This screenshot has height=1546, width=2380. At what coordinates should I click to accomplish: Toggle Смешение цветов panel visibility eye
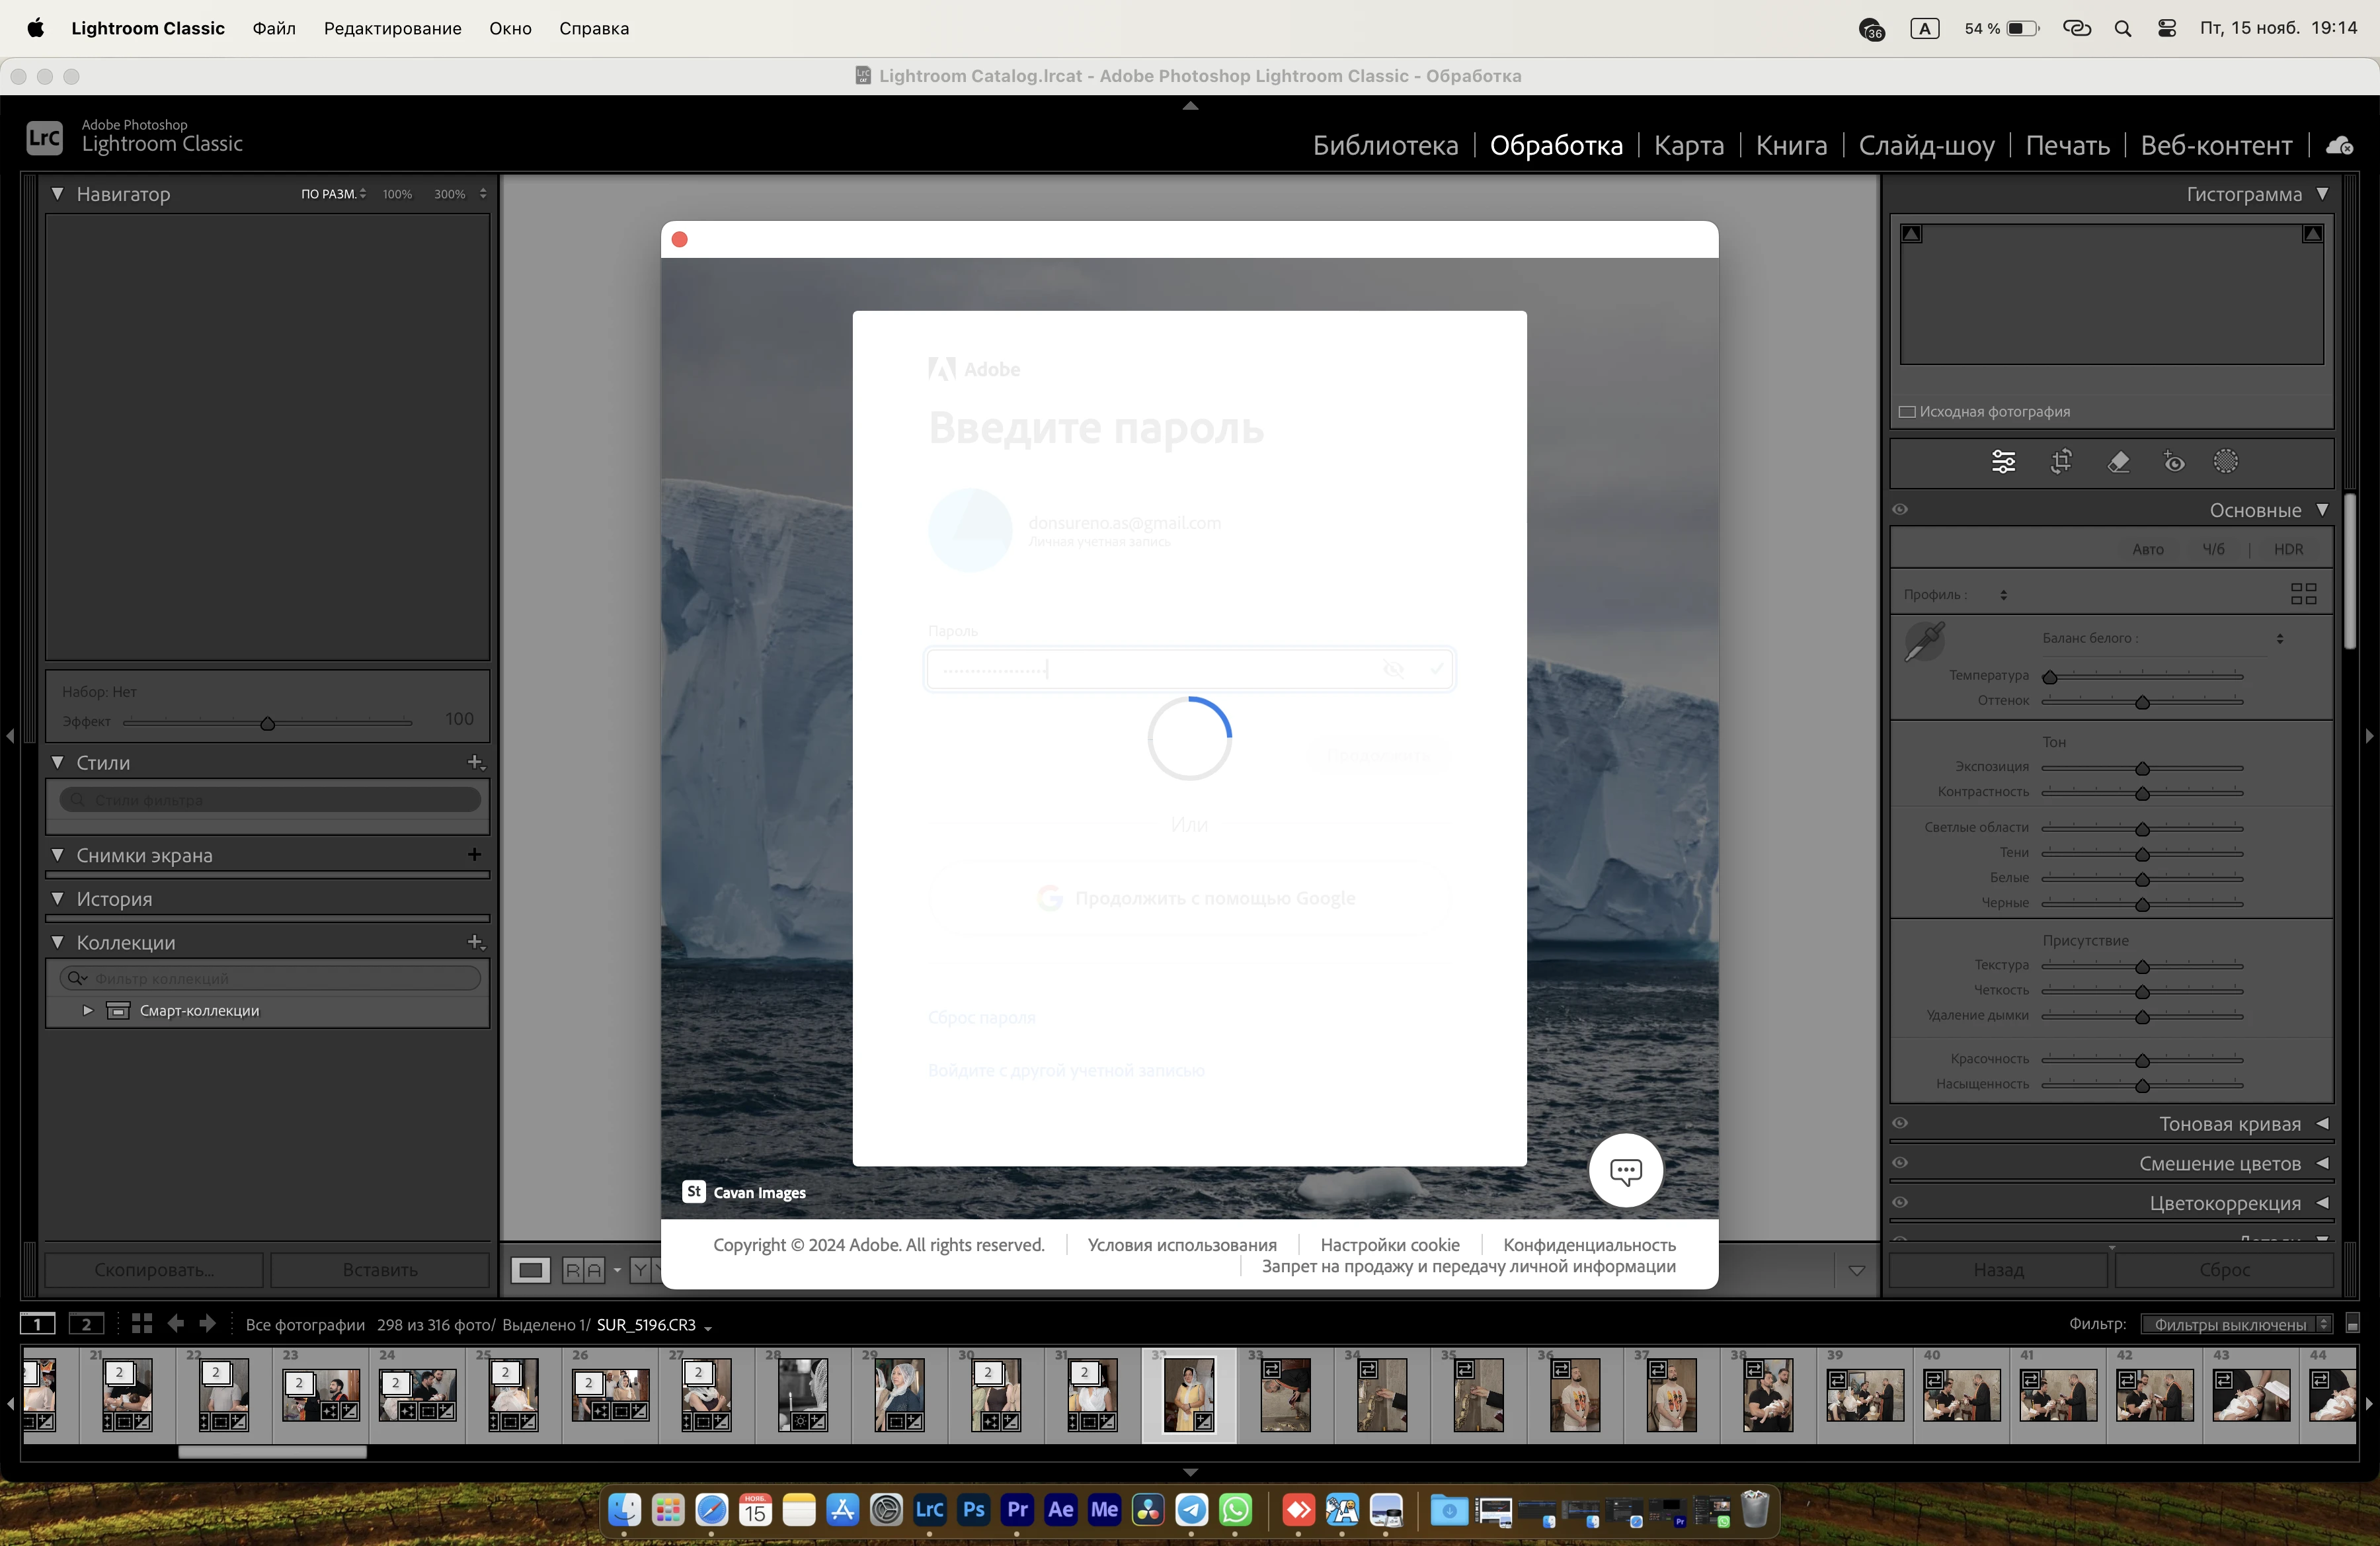1900,1163
